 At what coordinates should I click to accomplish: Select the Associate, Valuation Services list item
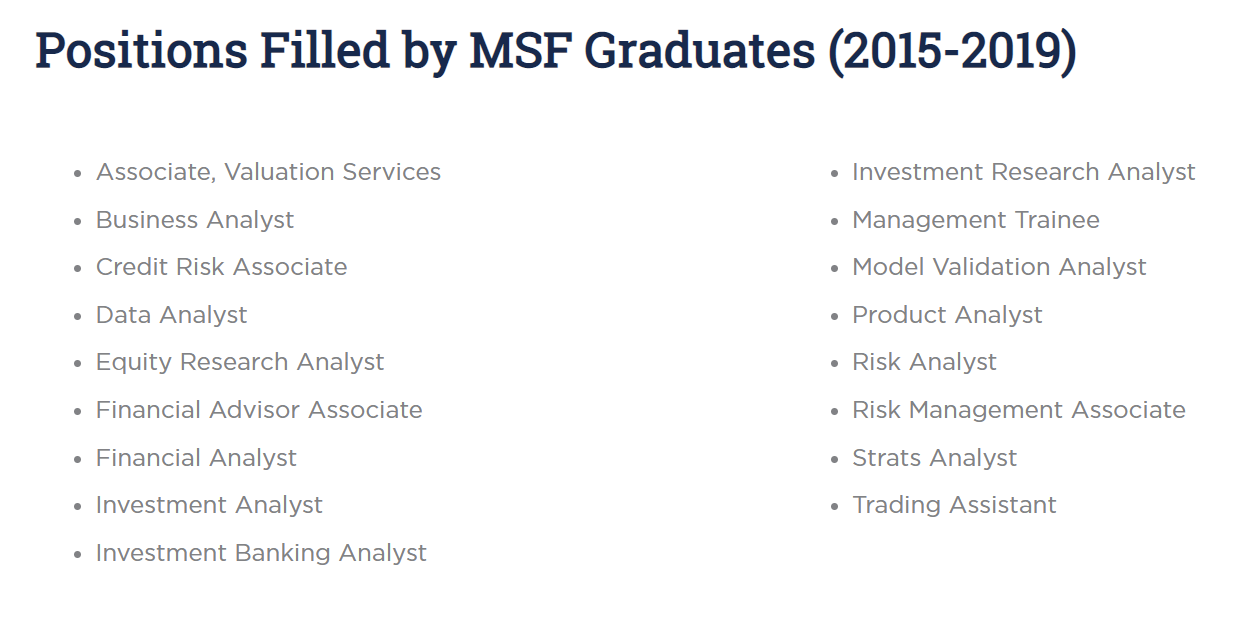[x=268, y=172]
